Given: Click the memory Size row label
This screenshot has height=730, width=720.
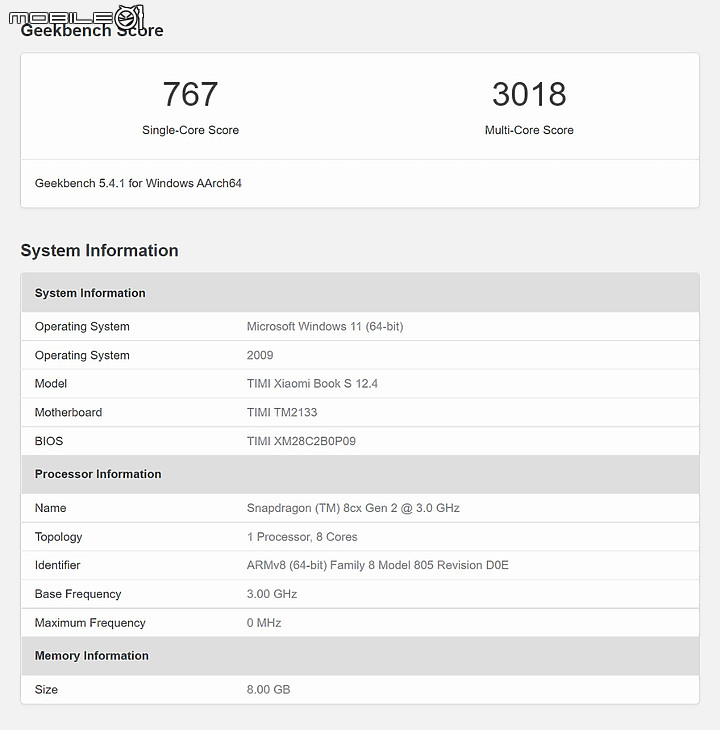Looking at the screenshot, I should (x=46, y=689).
